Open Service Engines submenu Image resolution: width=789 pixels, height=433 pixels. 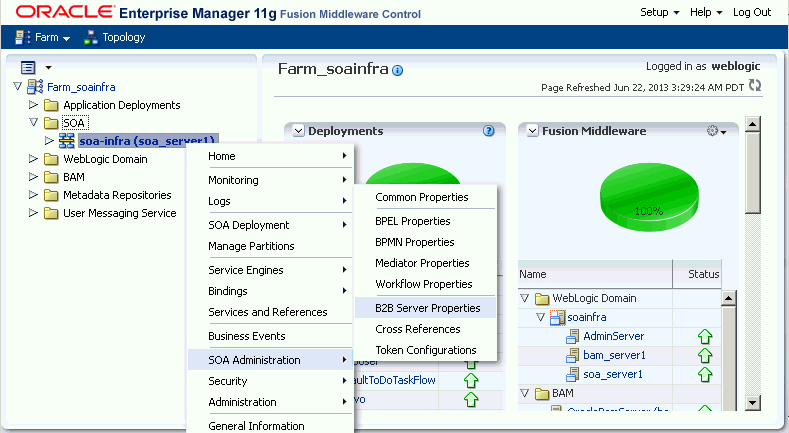271,270
